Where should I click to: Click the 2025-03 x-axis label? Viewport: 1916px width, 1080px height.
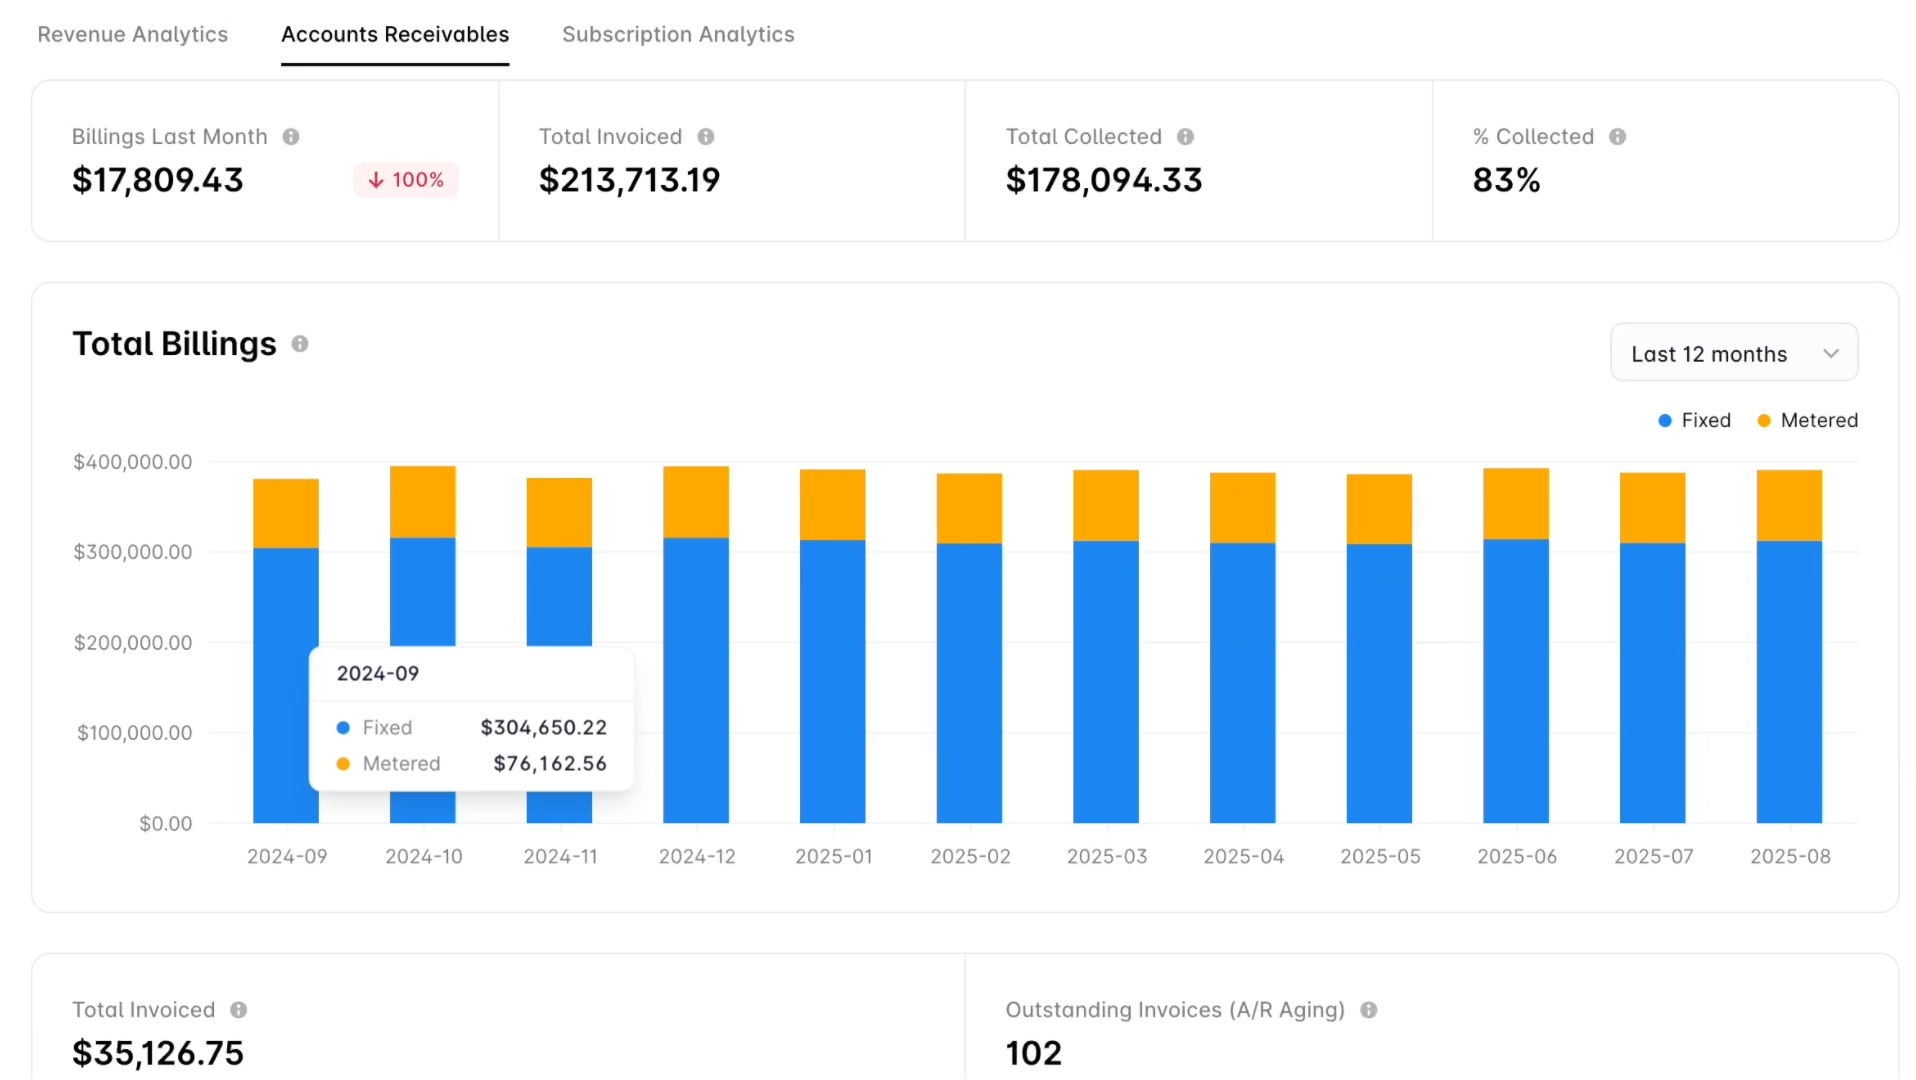pos(1106,857)
